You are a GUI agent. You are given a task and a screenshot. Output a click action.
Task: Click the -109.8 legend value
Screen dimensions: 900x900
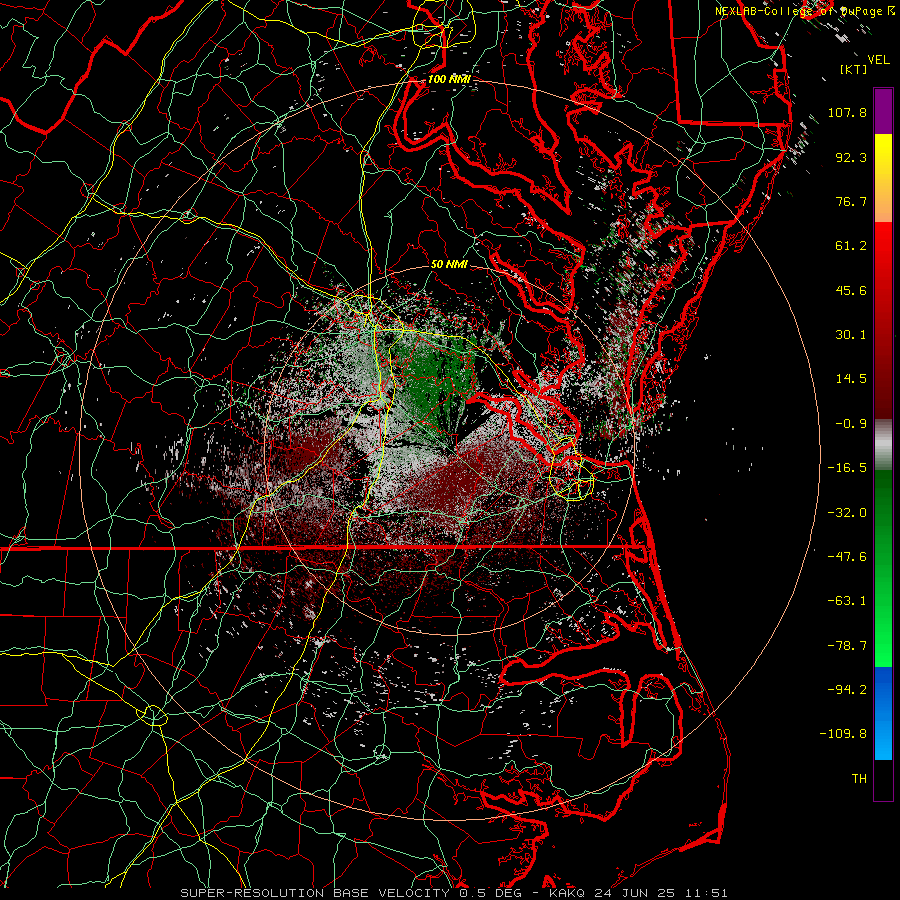(843, 734)
